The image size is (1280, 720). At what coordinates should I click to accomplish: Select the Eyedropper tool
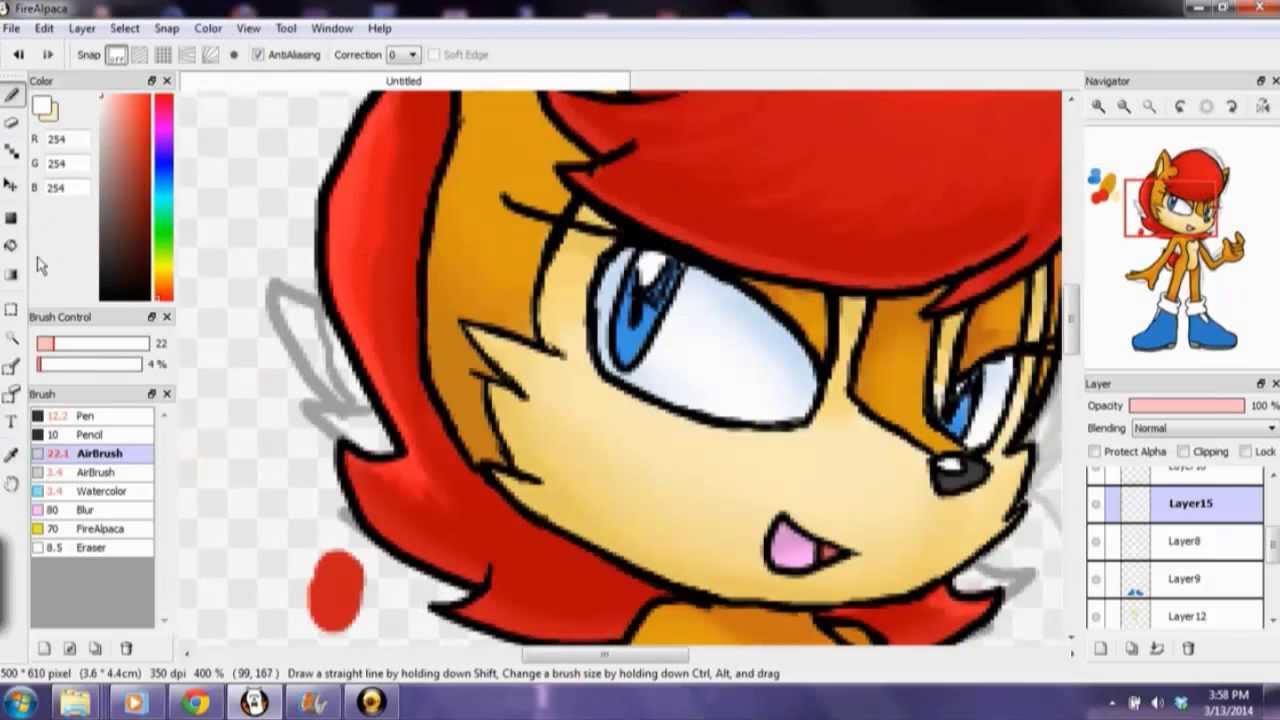pyautogui.click(x=12, y=455)
